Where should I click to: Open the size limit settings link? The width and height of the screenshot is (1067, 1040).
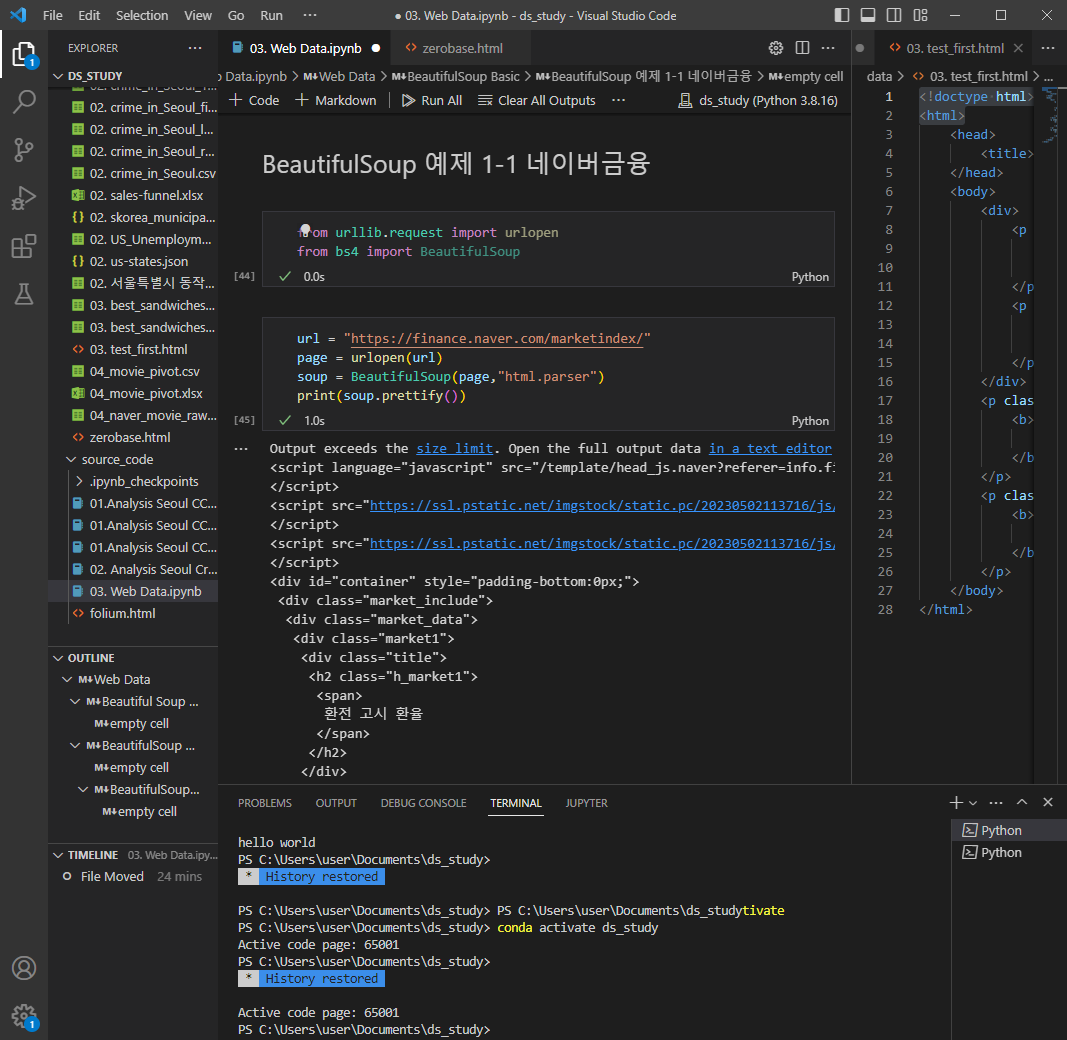pyautogui.click(x=454, y=449)
